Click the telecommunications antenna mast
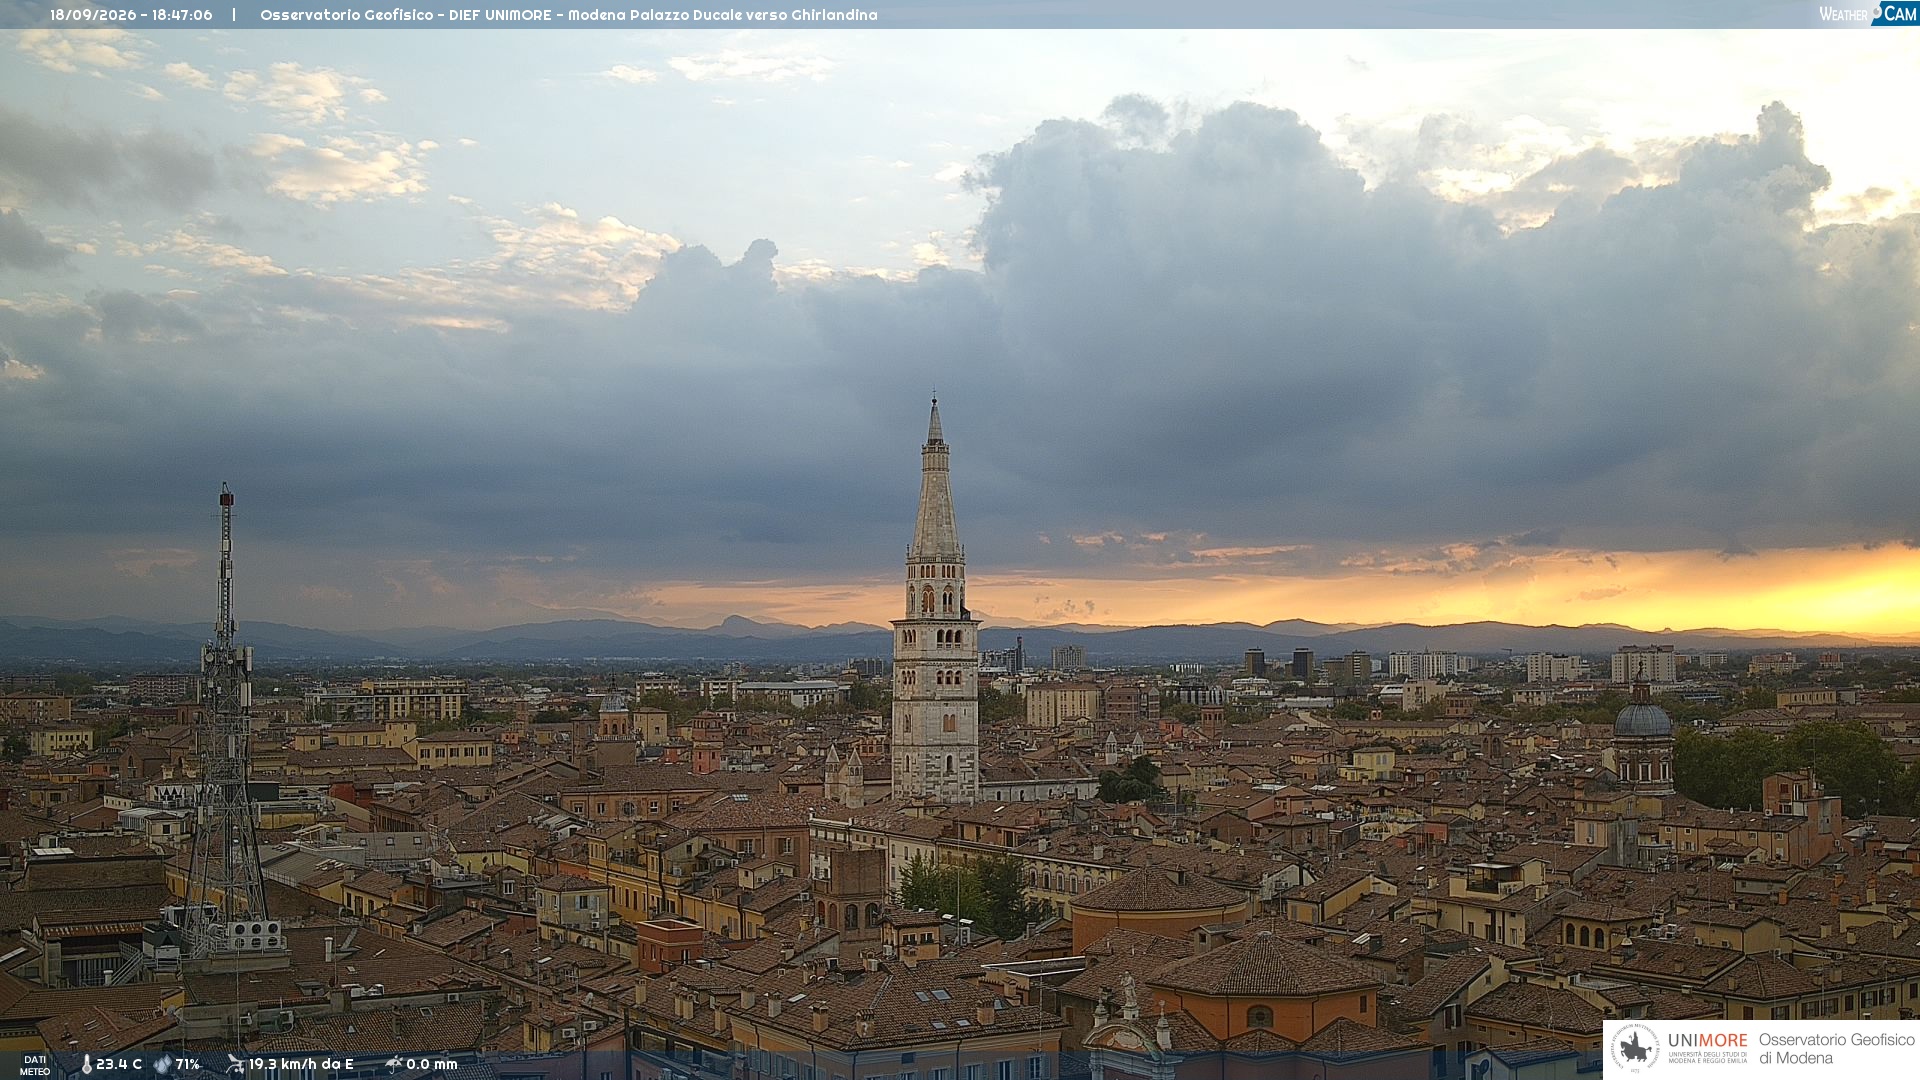 (226, 720)
